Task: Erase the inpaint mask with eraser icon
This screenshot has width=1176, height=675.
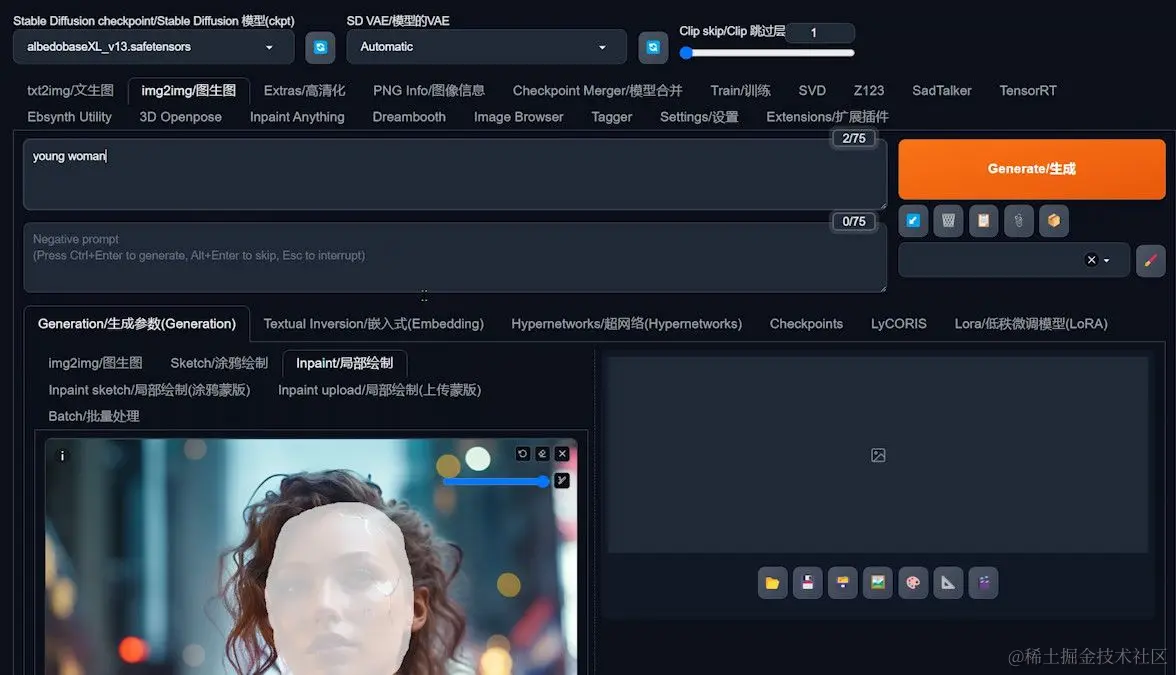Action: click(542, 454)
